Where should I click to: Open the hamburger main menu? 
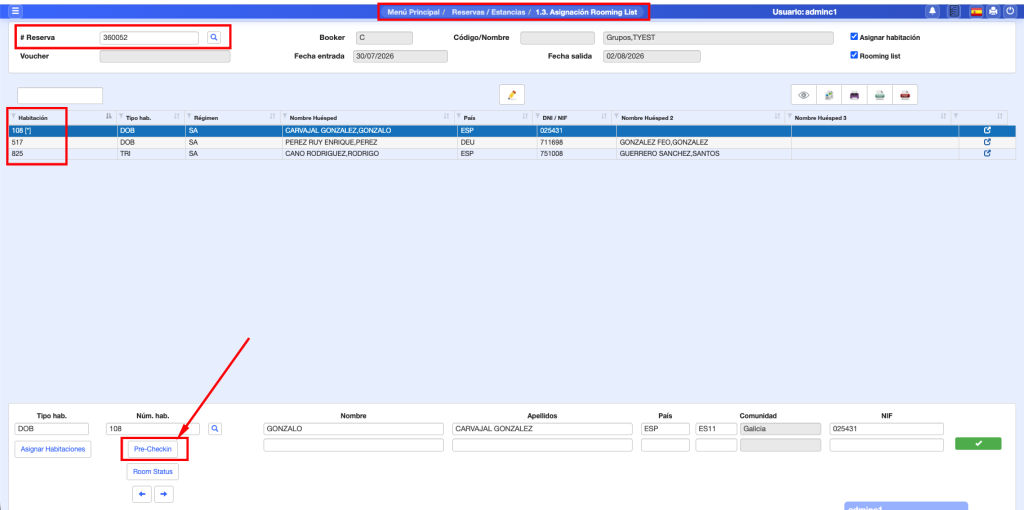[x=16, y=11]
